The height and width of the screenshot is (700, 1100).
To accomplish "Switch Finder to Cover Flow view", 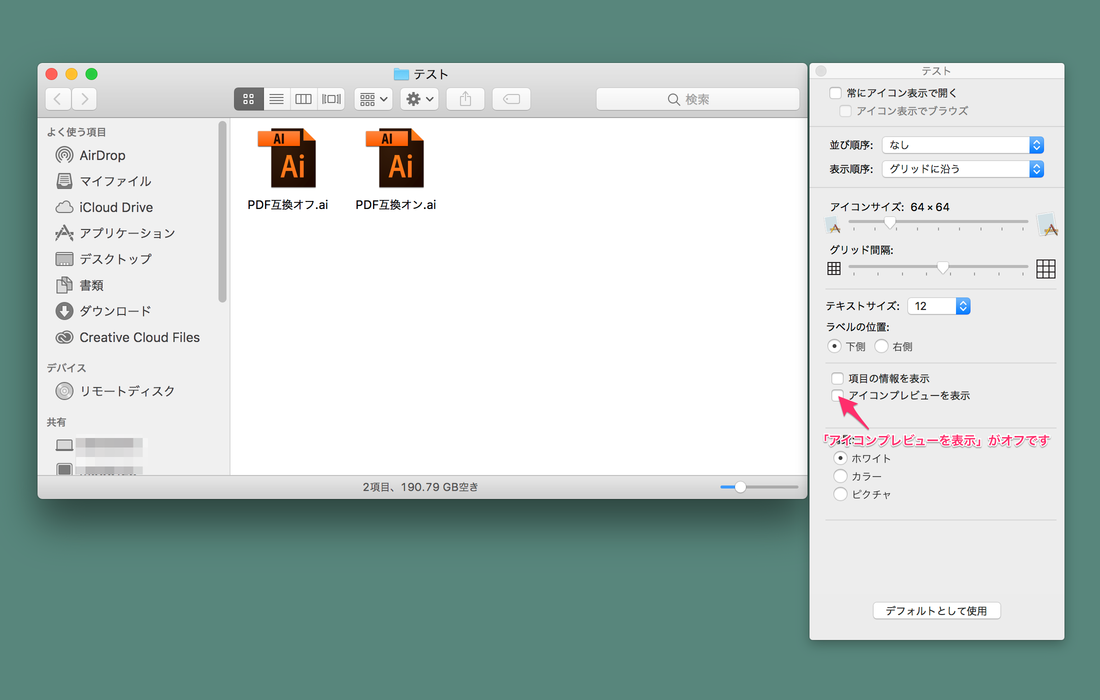I will 331,99.
